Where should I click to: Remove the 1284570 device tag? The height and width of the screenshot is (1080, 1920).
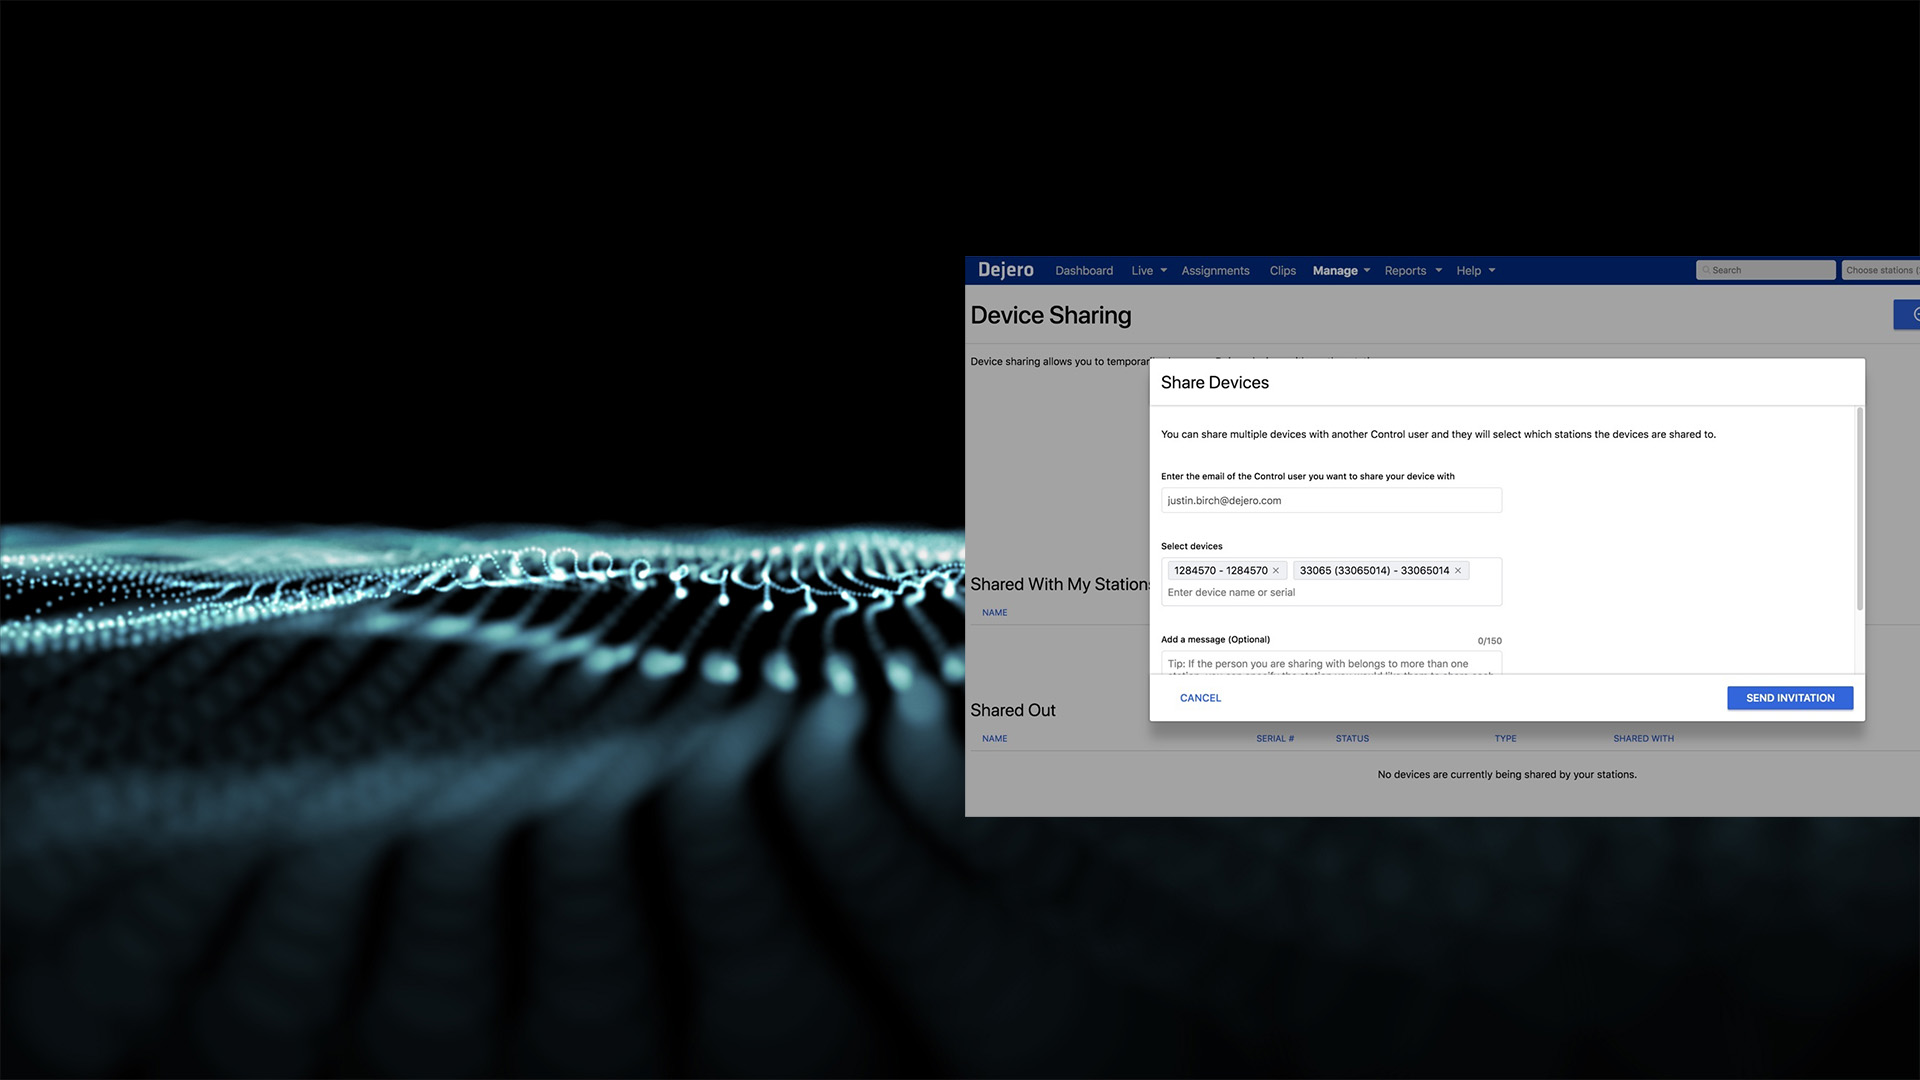pyautogui.click(x=1276, y=571)
